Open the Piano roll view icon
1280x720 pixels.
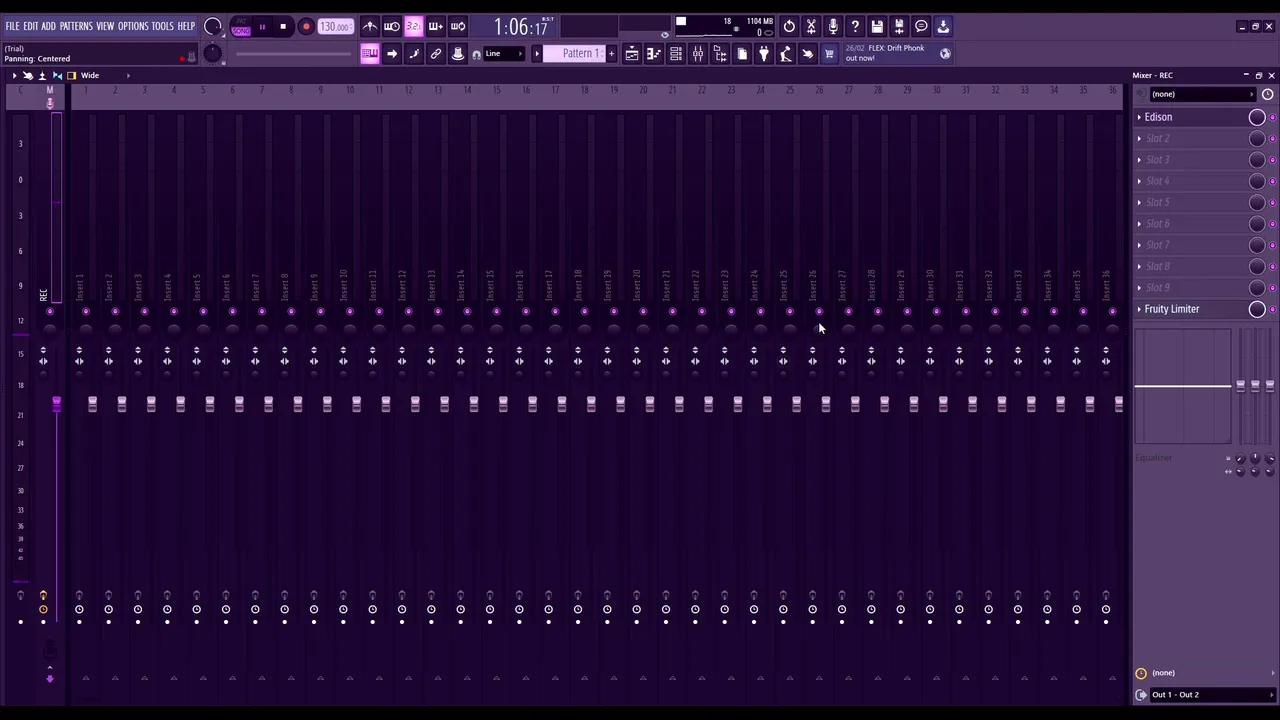pyautogui.click(x=654, y=54)
